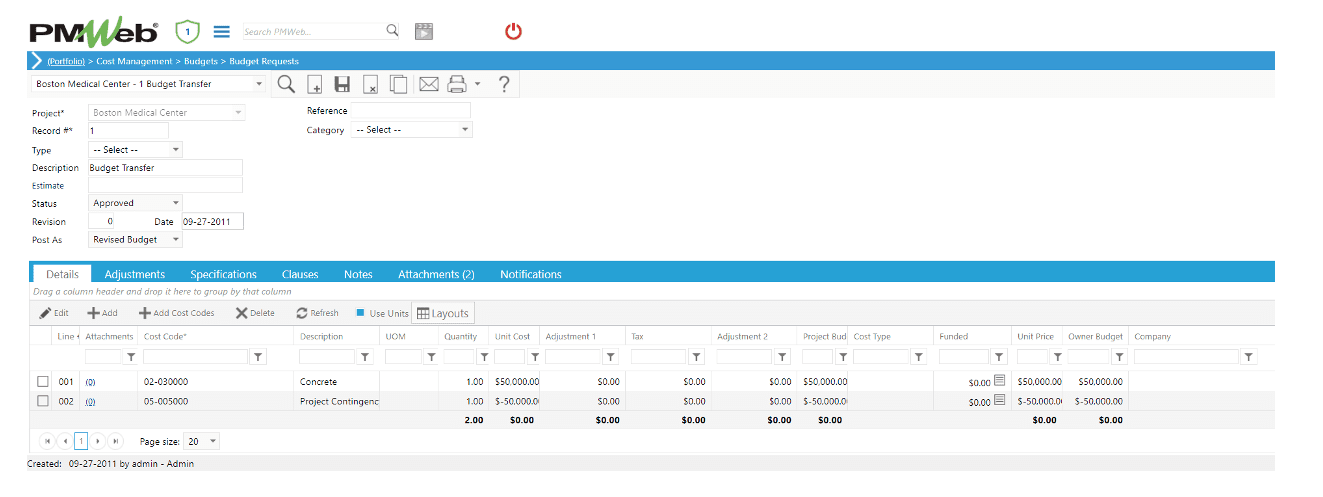Click the Date field 09-27-2011

click(212, 222)
